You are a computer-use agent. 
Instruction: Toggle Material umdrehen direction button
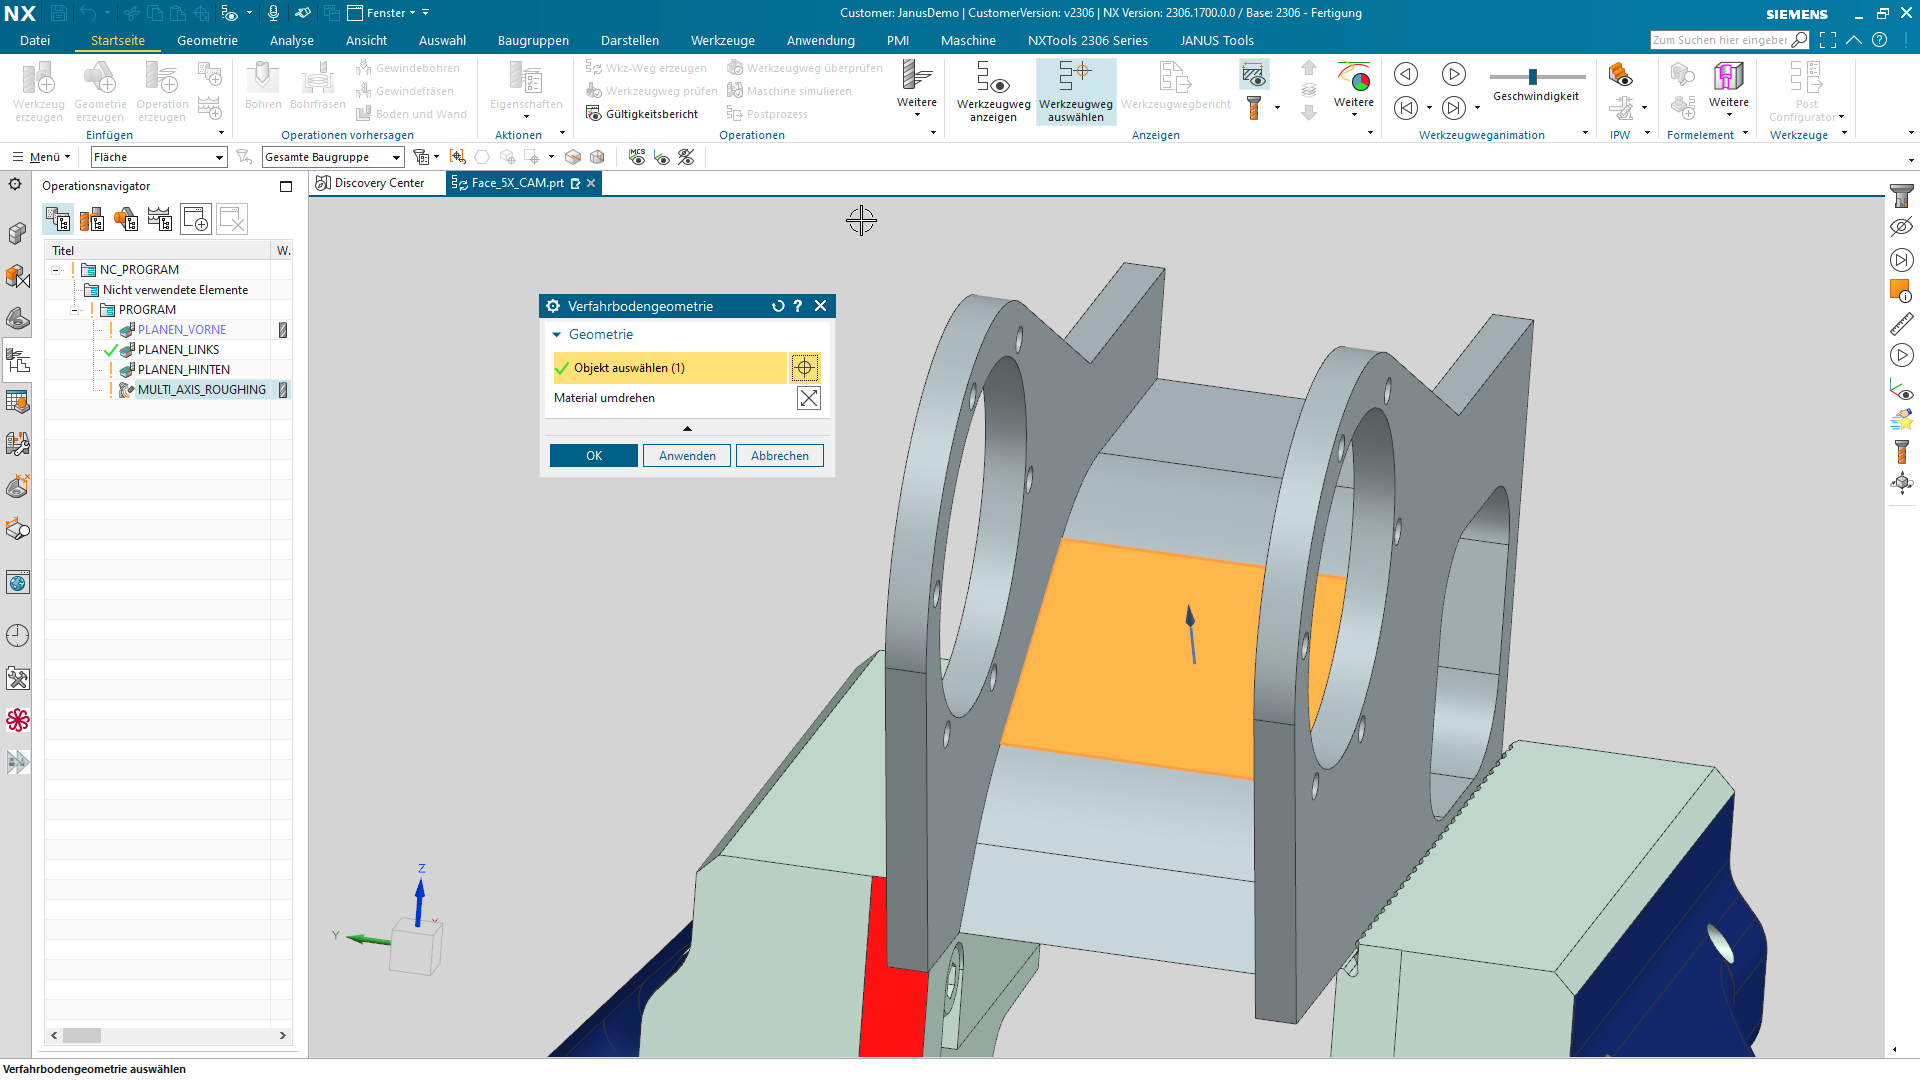click(x=808, y=398)
